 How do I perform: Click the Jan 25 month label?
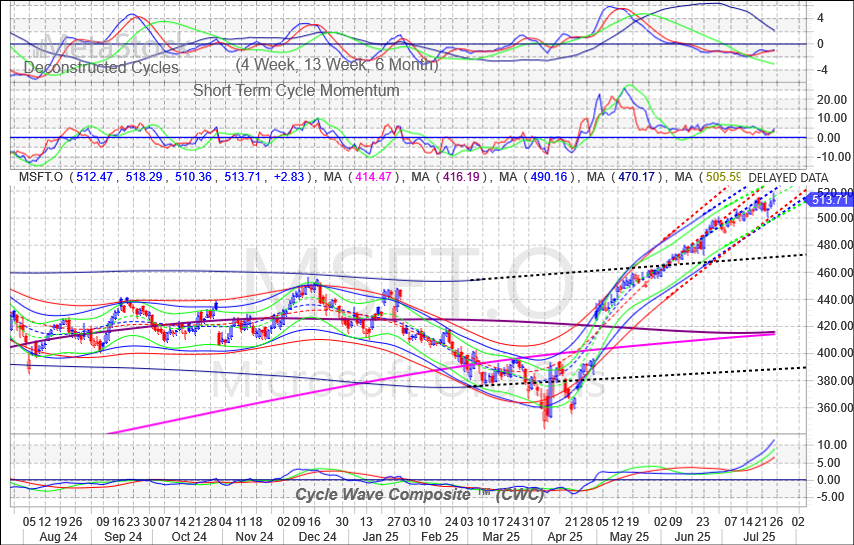(x=381, y=536)
